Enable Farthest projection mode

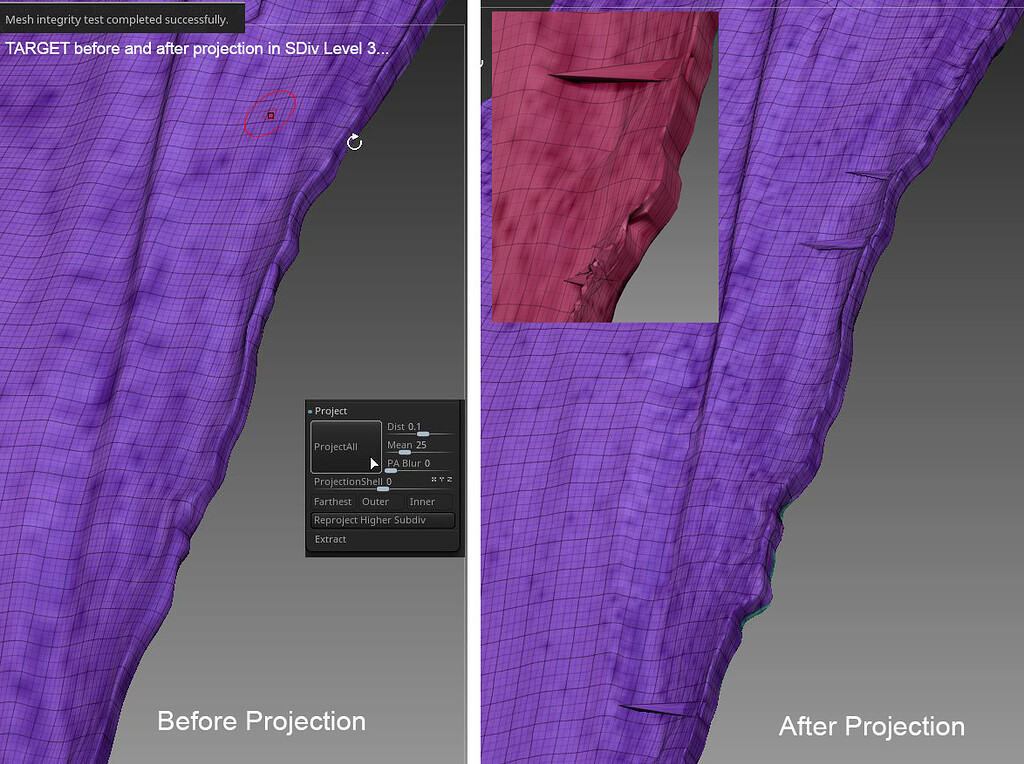click(333, 502)
